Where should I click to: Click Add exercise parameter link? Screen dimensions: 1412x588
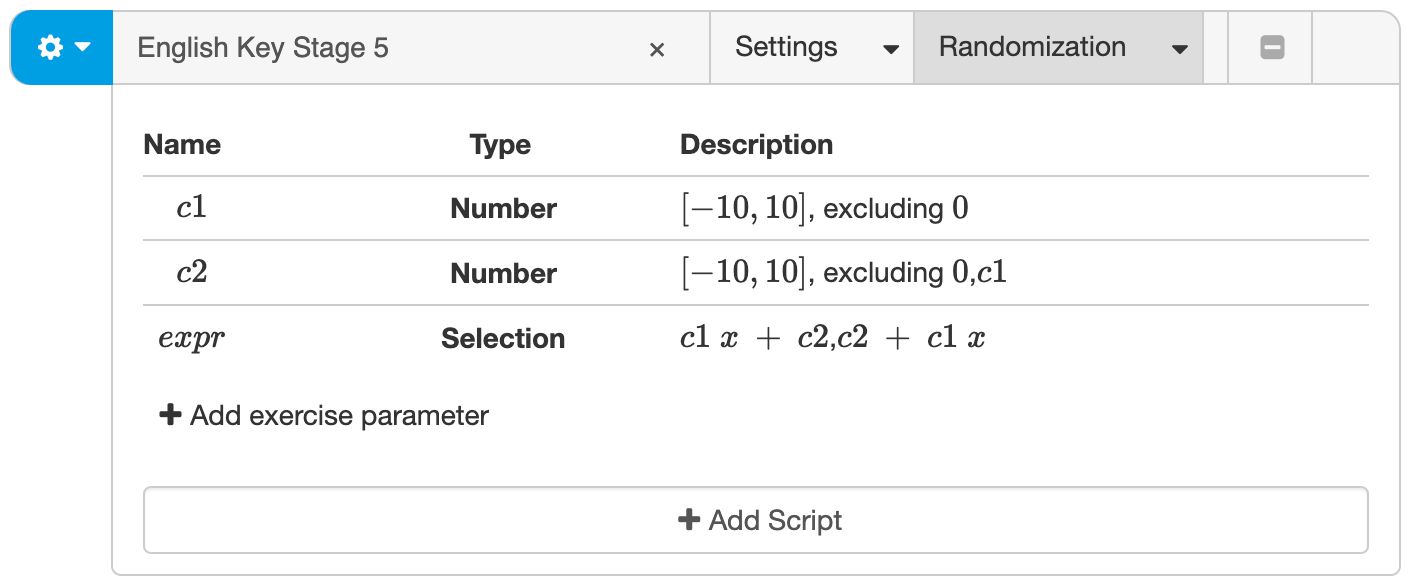pos(337,415)
